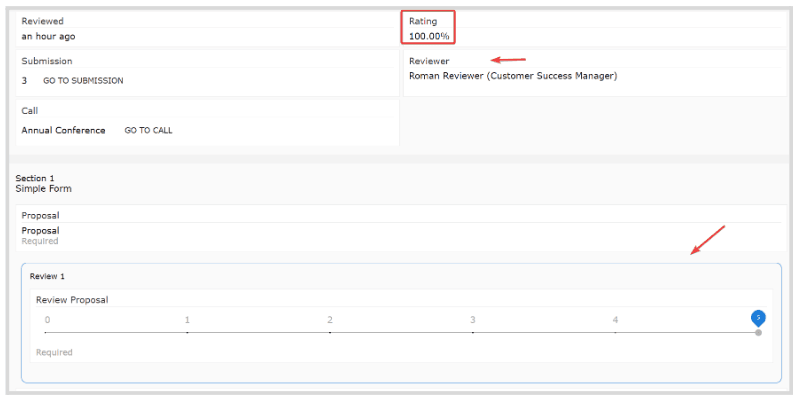This screenshot has height=399, width=798.
Task: Select the text 'an hour ago'
Action: pyautogui.click(x=48, y=37)
